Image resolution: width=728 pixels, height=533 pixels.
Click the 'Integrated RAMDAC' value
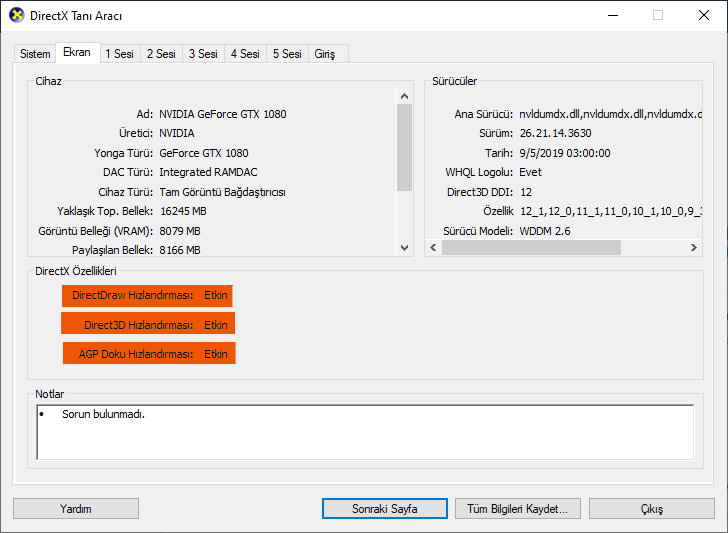[x=208, y=172]
